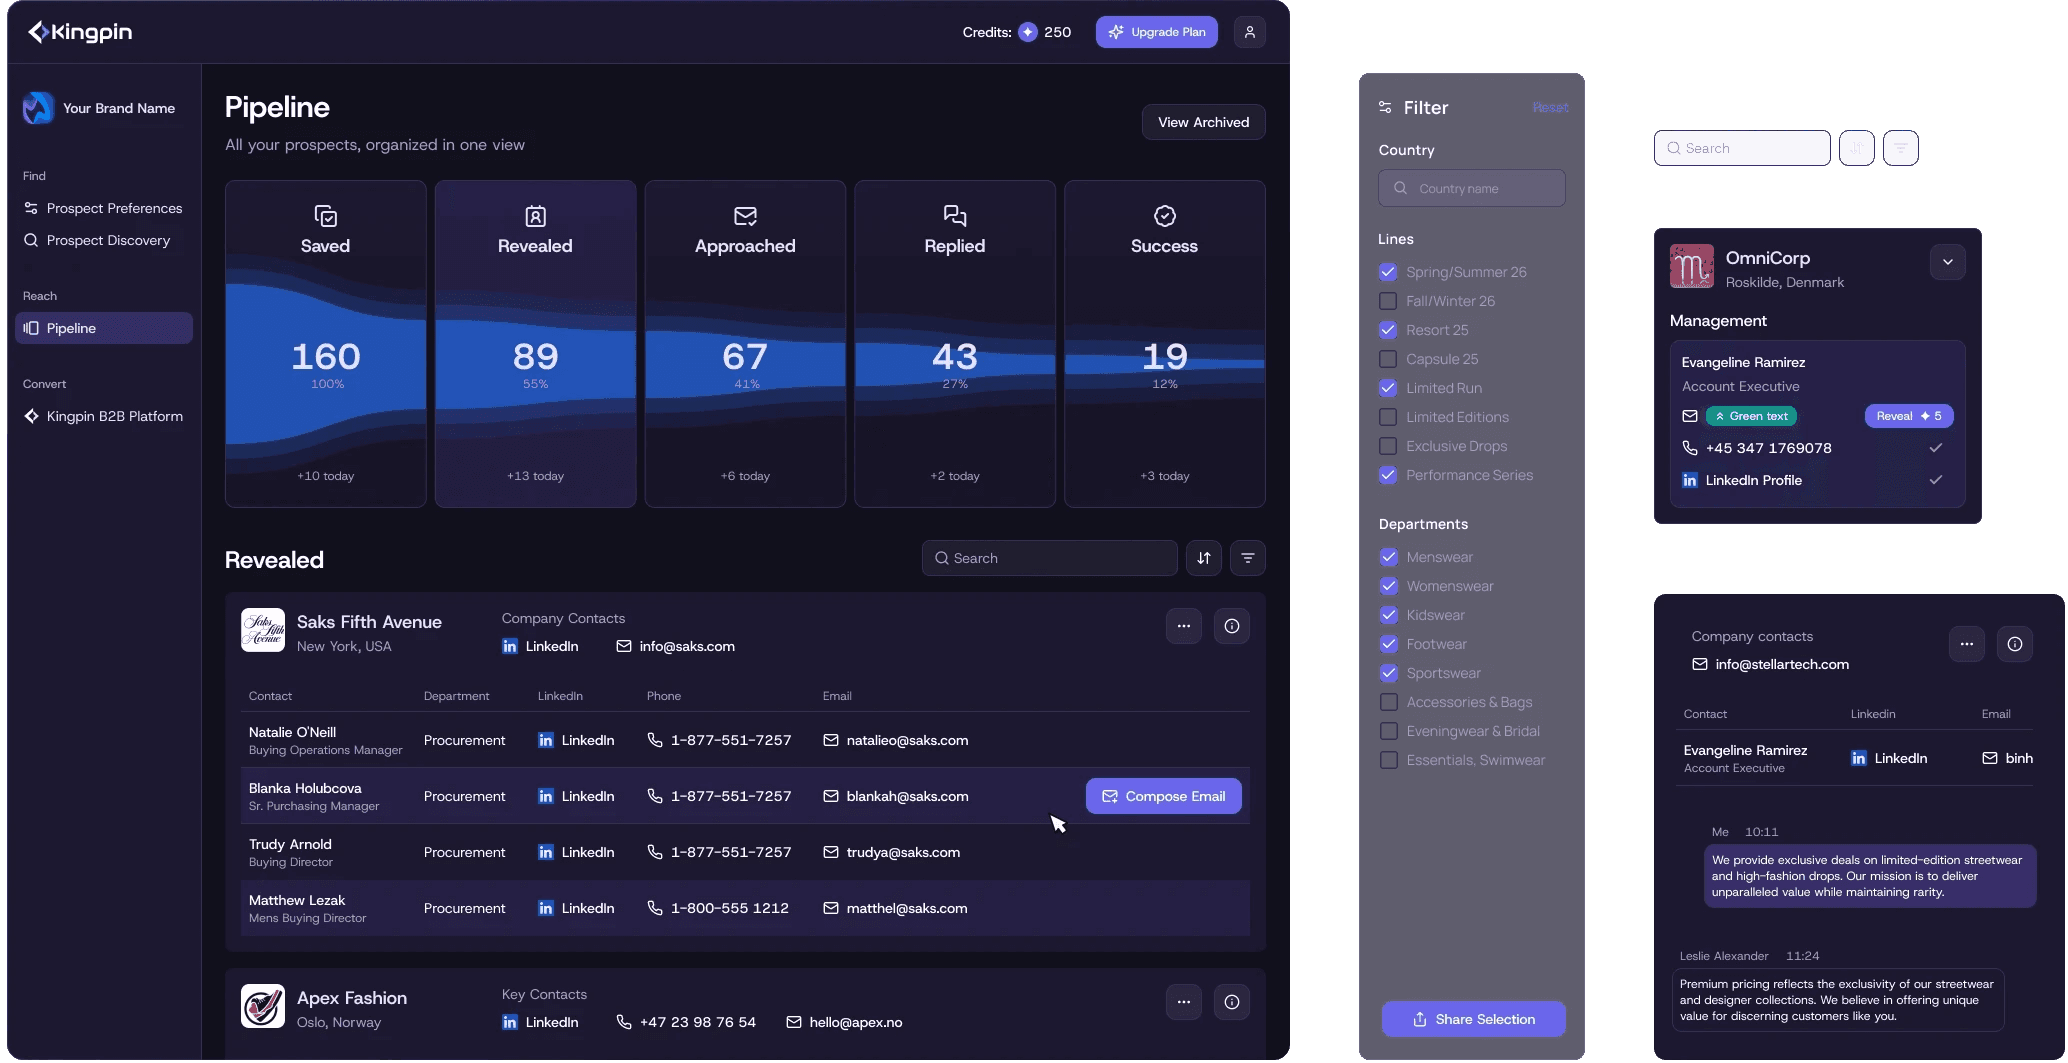Uncheck Menswear department

[x=1389, y=557]
